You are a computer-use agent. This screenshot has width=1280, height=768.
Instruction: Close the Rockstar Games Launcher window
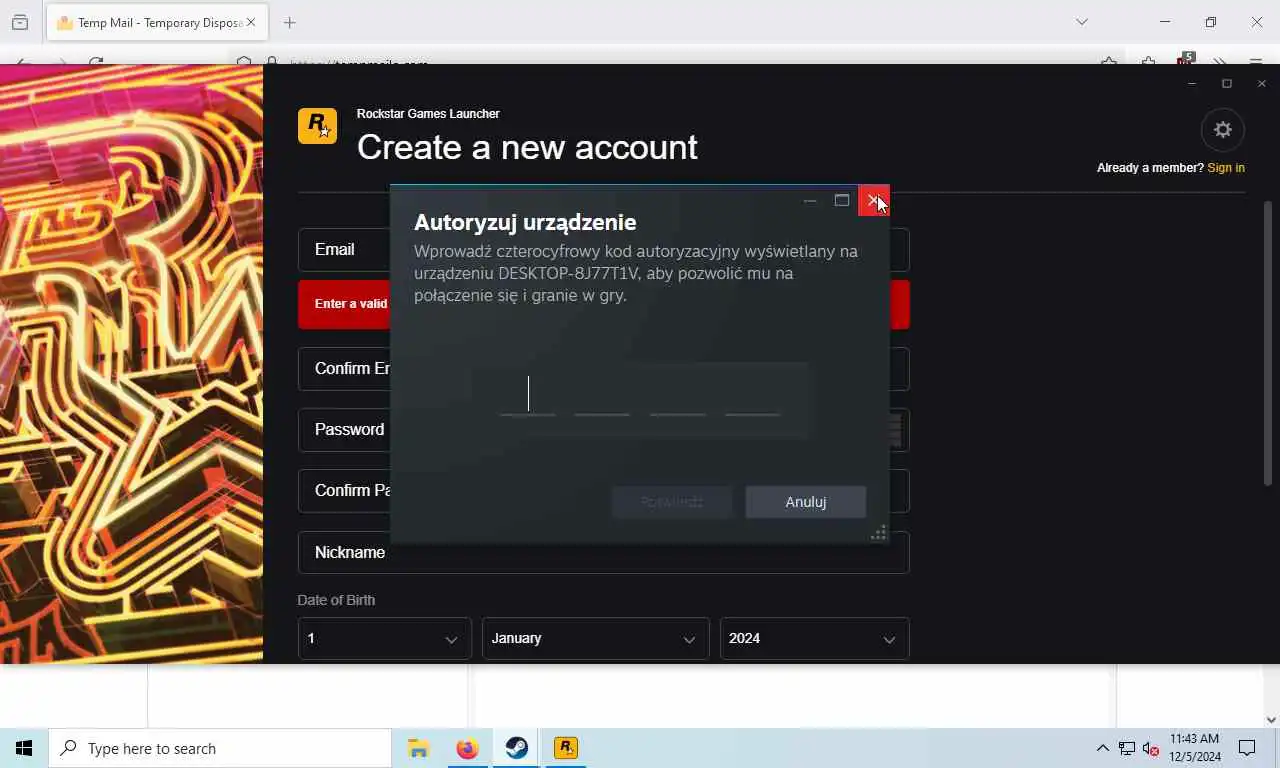coord(1261,84)
